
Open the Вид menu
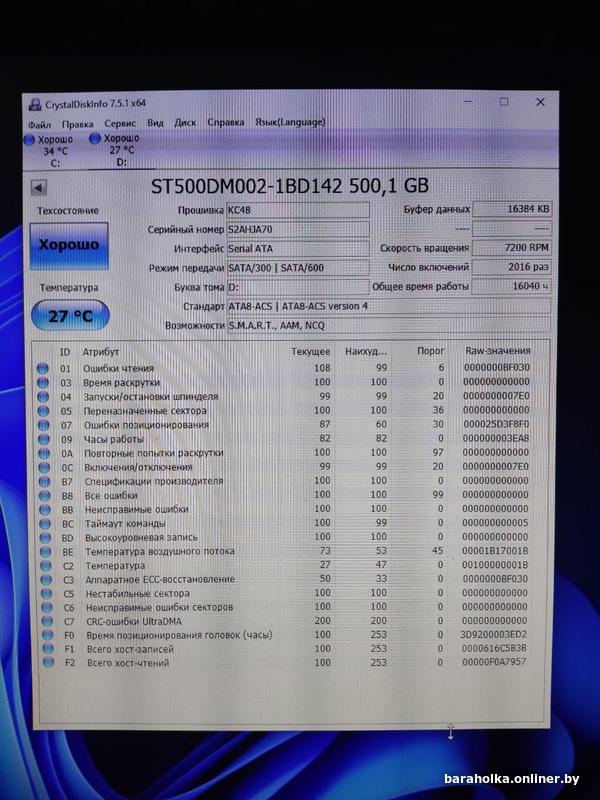(x=155, y=123)
